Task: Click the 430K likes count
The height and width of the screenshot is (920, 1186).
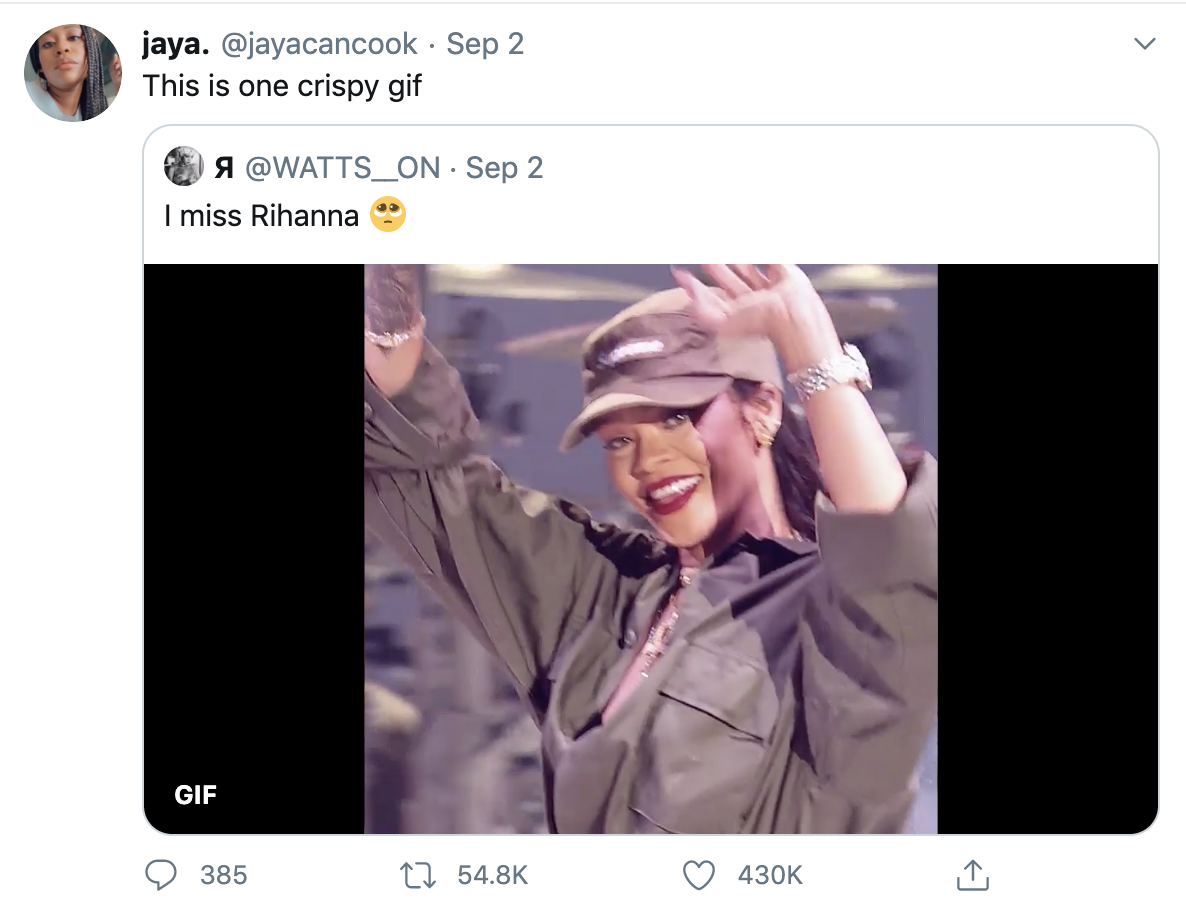Action: (x=770, y=875)
